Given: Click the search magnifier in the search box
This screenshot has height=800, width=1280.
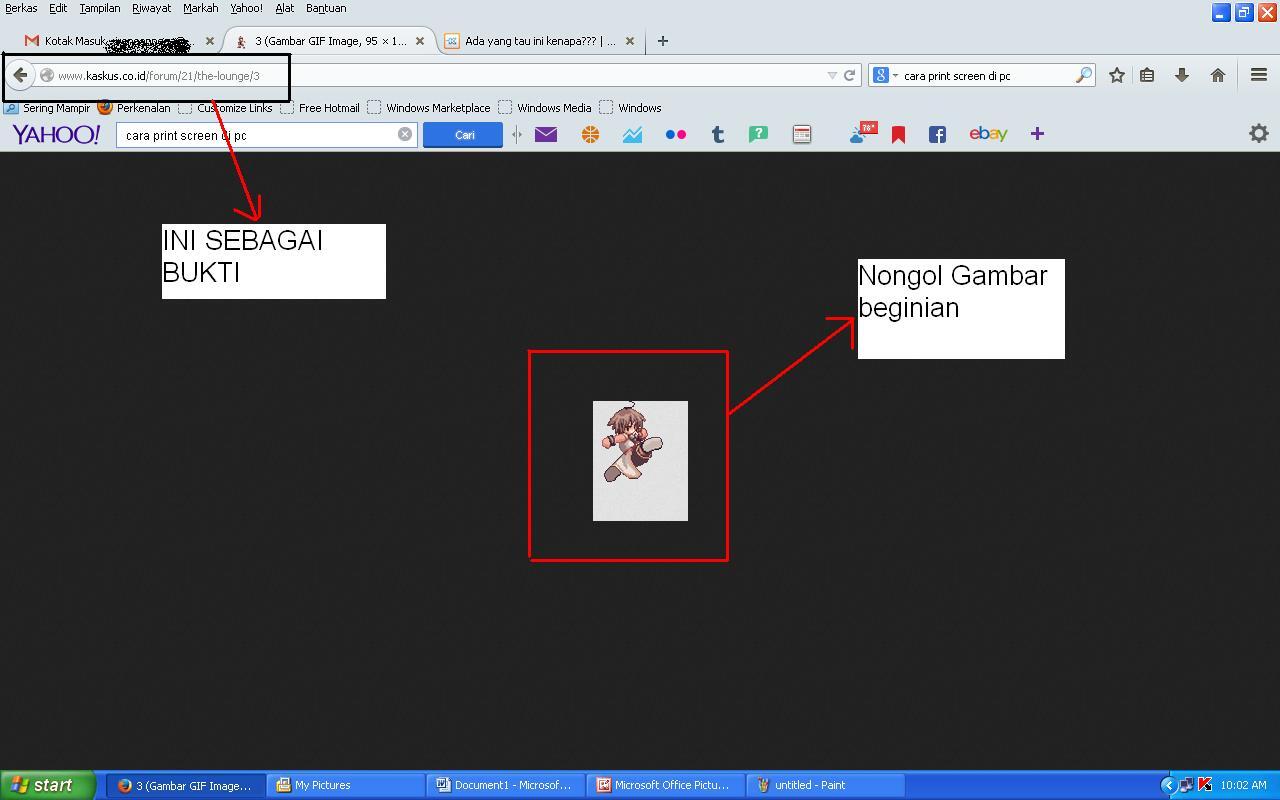Looking at the screenshot, I should (x=1083, y=75).
